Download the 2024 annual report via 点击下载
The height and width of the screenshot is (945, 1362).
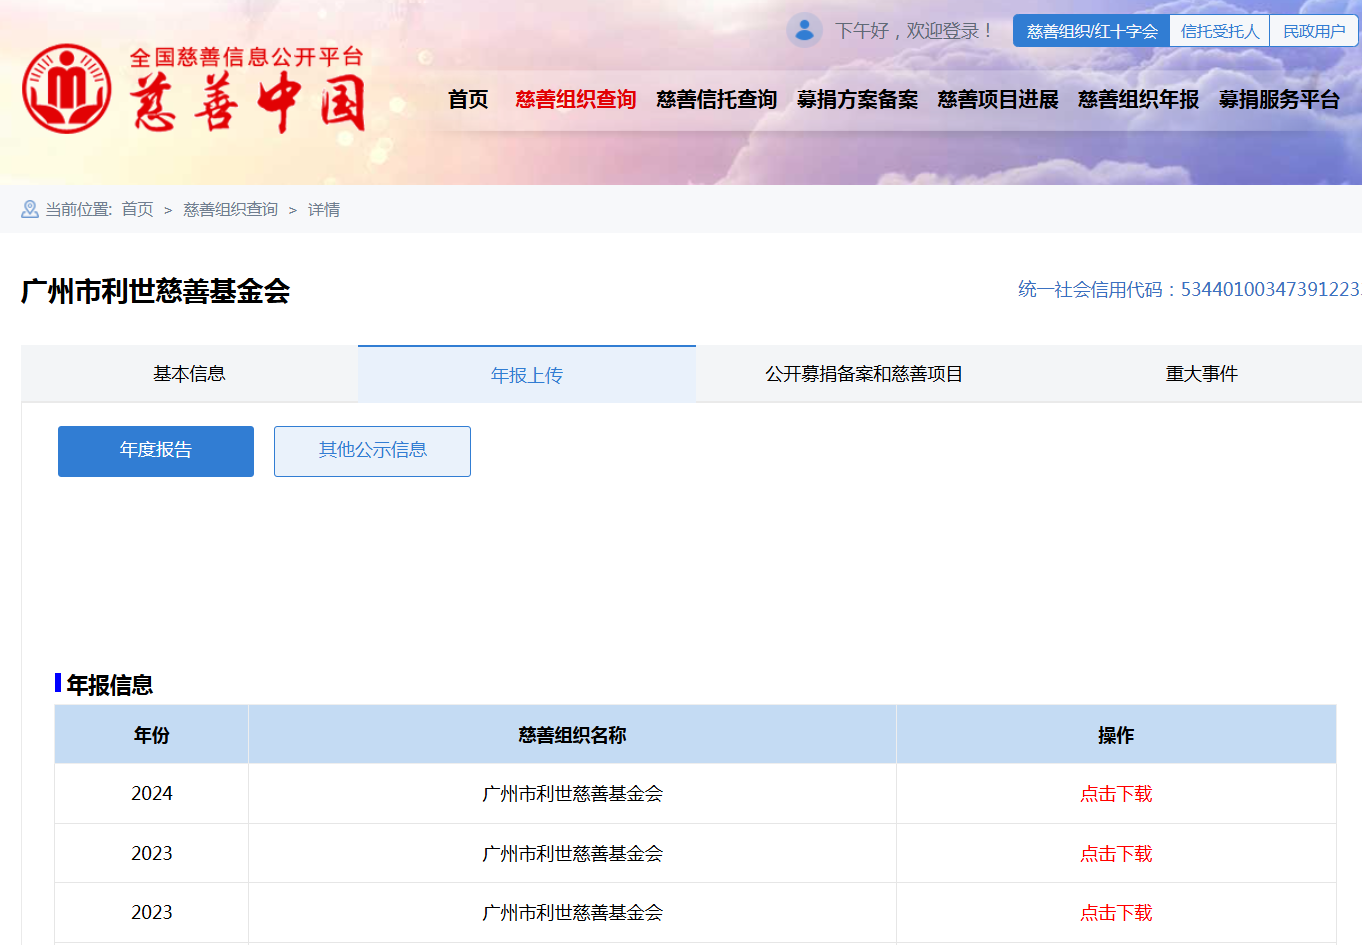click(1116, 793)
